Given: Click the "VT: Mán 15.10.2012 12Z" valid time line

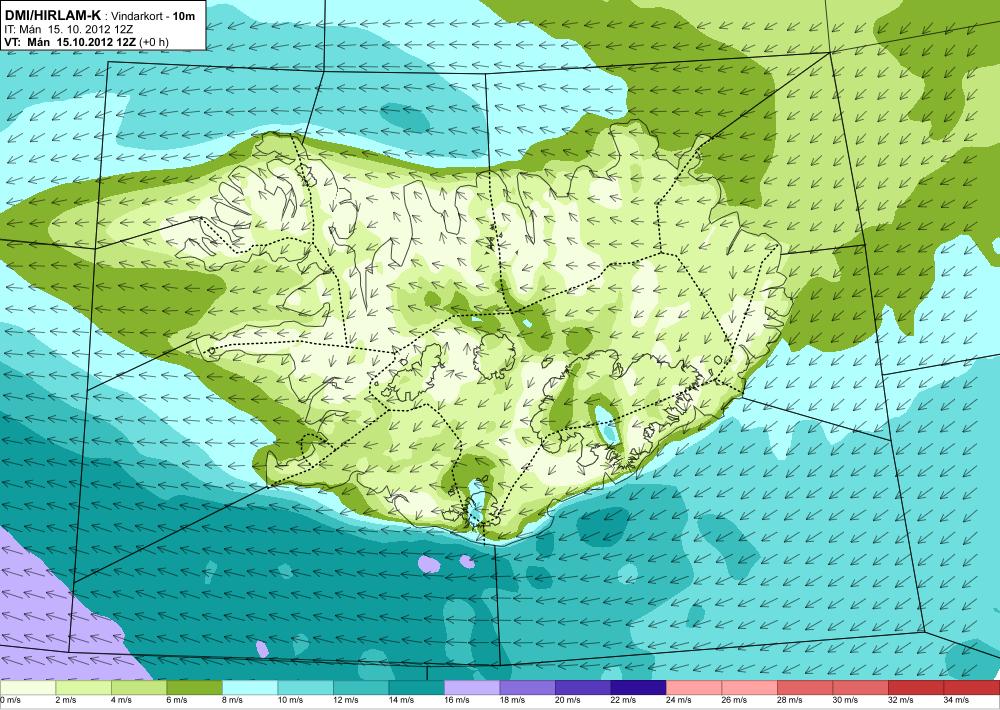Looking at the screenshot, I should coord(70,42).
